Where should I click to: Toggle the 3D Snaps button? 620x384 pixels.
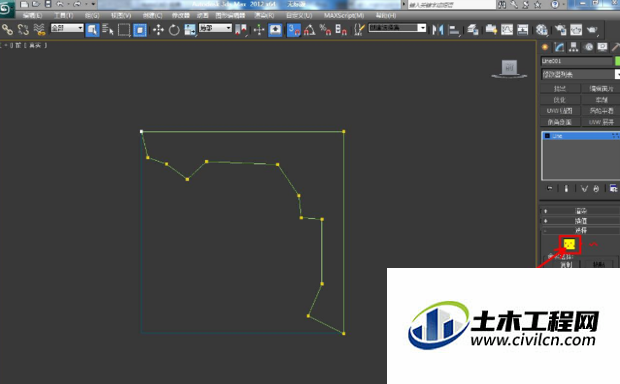click(x=293, y=30)
